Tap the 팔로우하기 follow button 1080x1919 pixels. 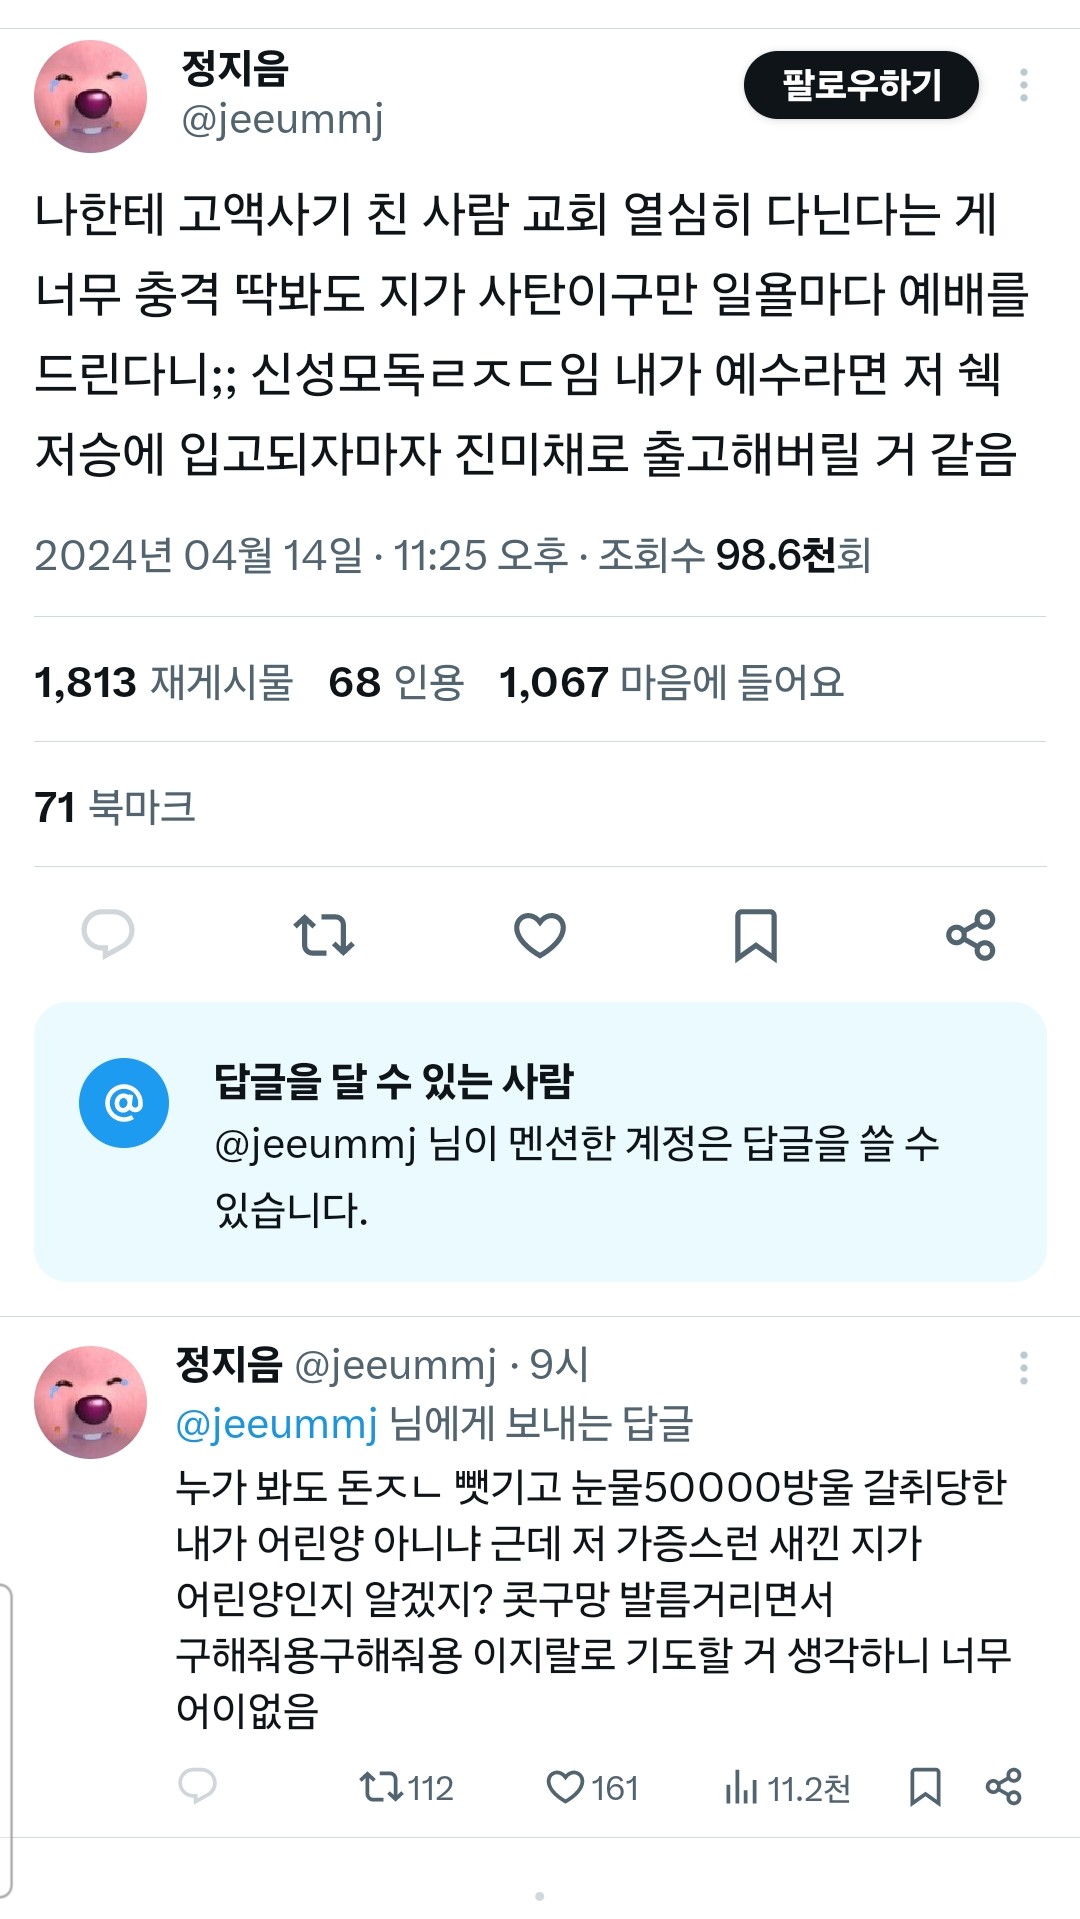coord(861,85)
